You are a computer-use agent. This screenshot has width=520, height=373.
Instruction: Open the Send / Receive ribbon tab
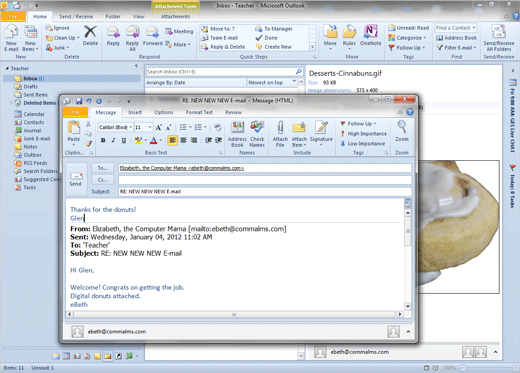[76, 16]
